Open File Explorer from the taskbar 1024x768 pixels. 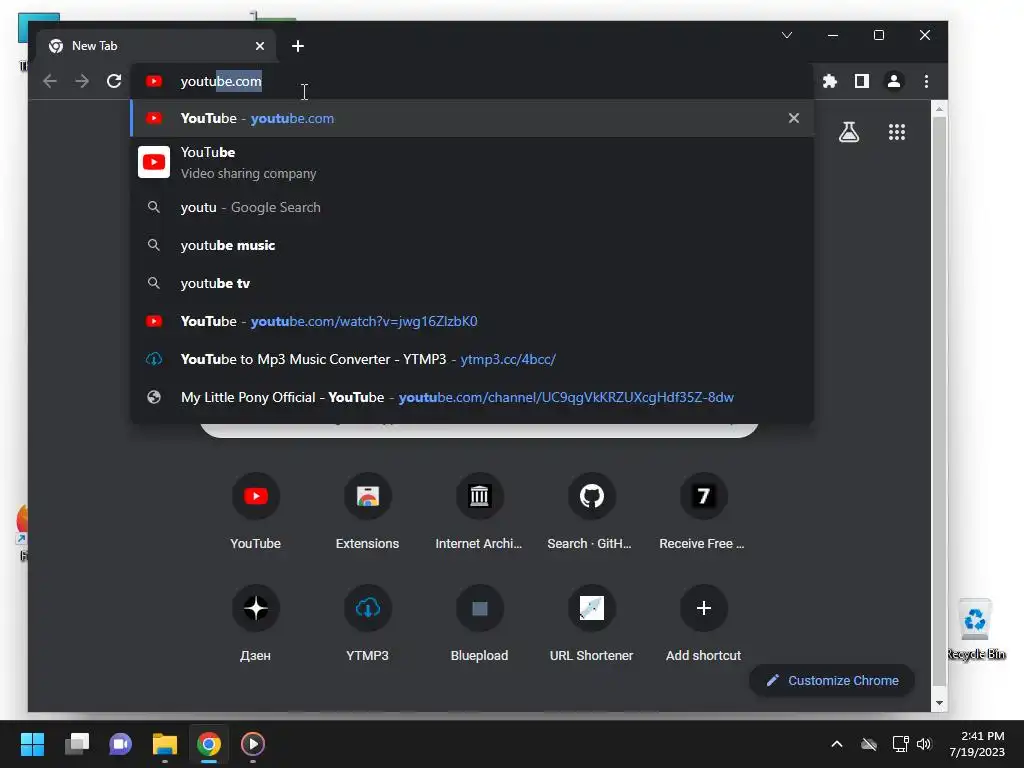tap(165, 744)
